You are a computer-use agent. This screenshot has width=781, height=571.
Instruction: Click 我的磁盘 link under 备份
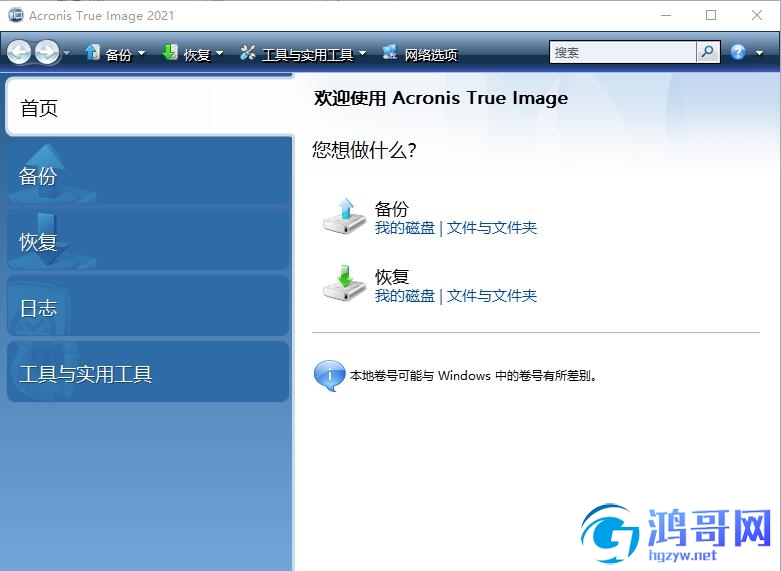coord(405,228)
